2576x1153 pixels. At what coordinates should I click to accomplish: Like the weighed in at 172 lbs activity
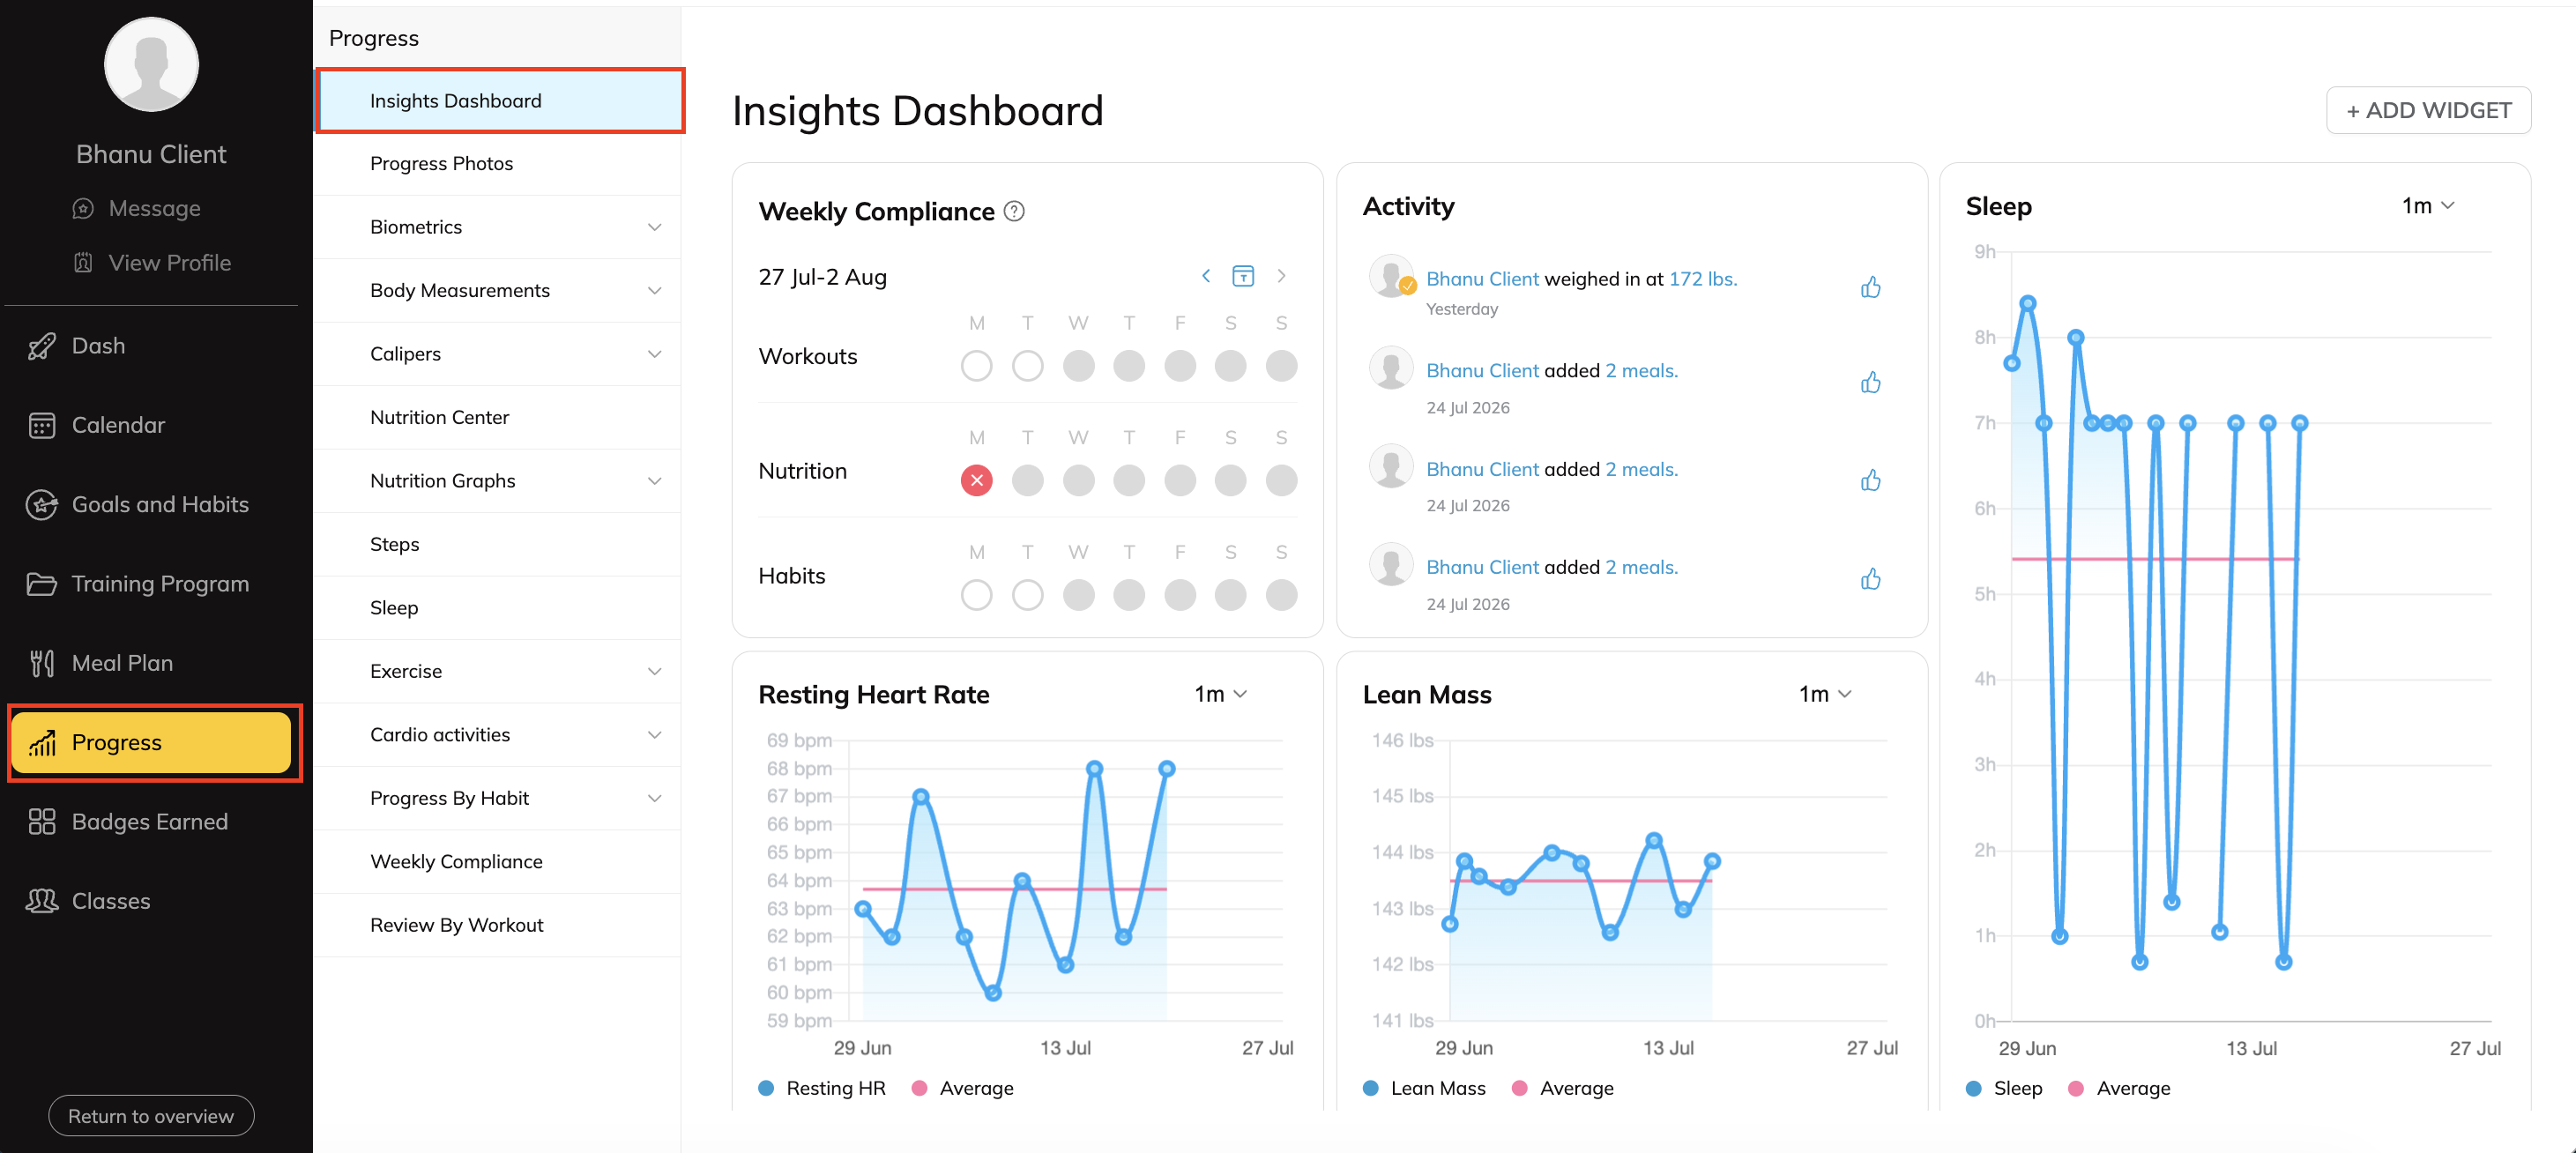click(1870, 288)
